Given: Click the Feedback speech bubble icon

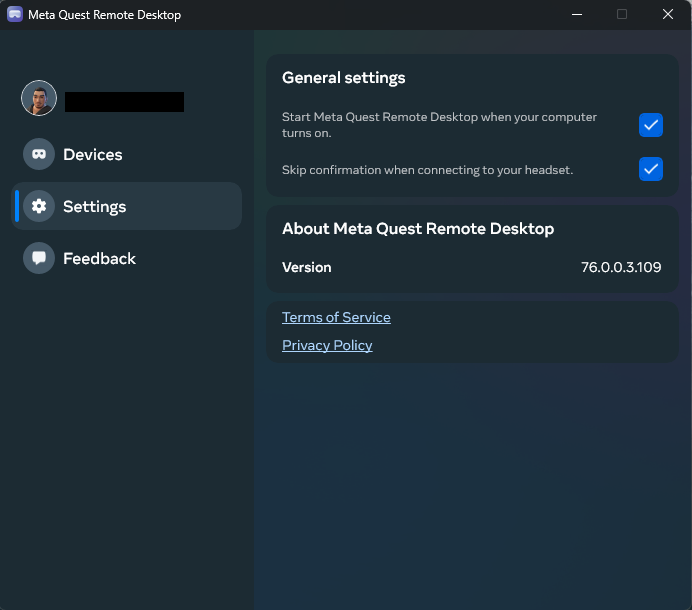Looking at the screenshot, I should (39, 258).
